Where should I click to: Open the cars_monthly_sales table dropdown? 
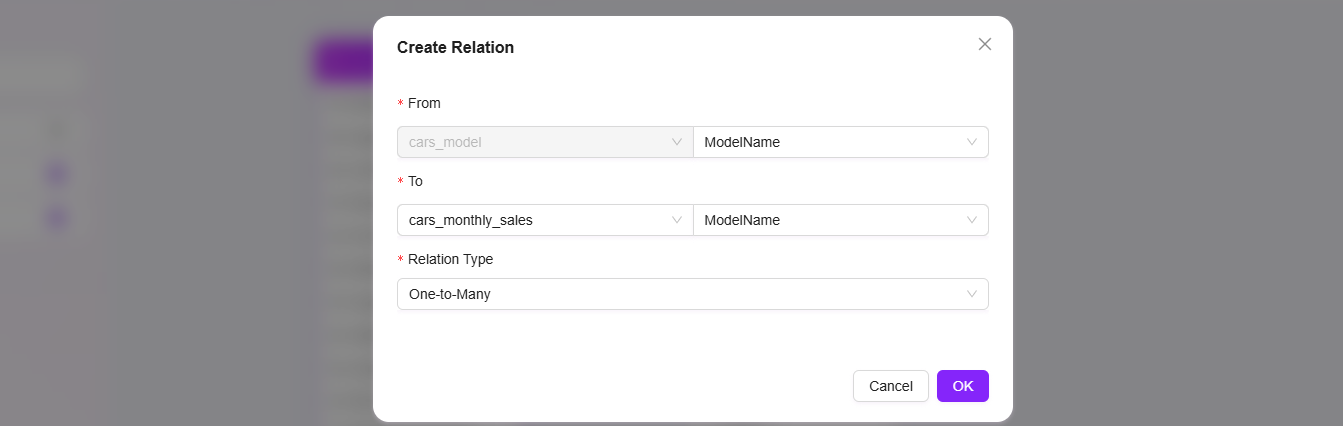[x=545, y=220]
